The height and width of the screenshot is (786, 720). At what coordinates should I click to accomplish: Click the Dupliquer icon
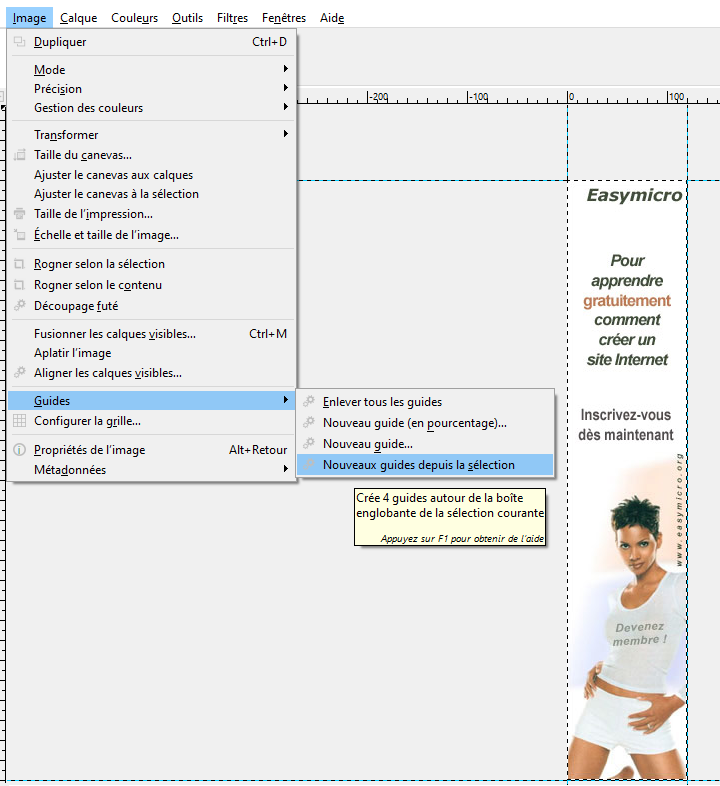pyautogui.click(x=19, y=42)
